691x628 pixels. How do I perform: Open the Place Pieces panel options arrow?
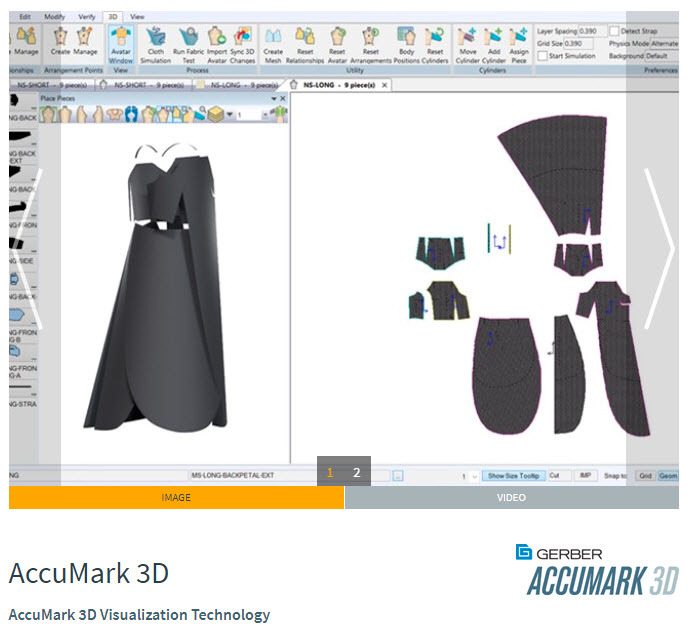tap(274, 98)
